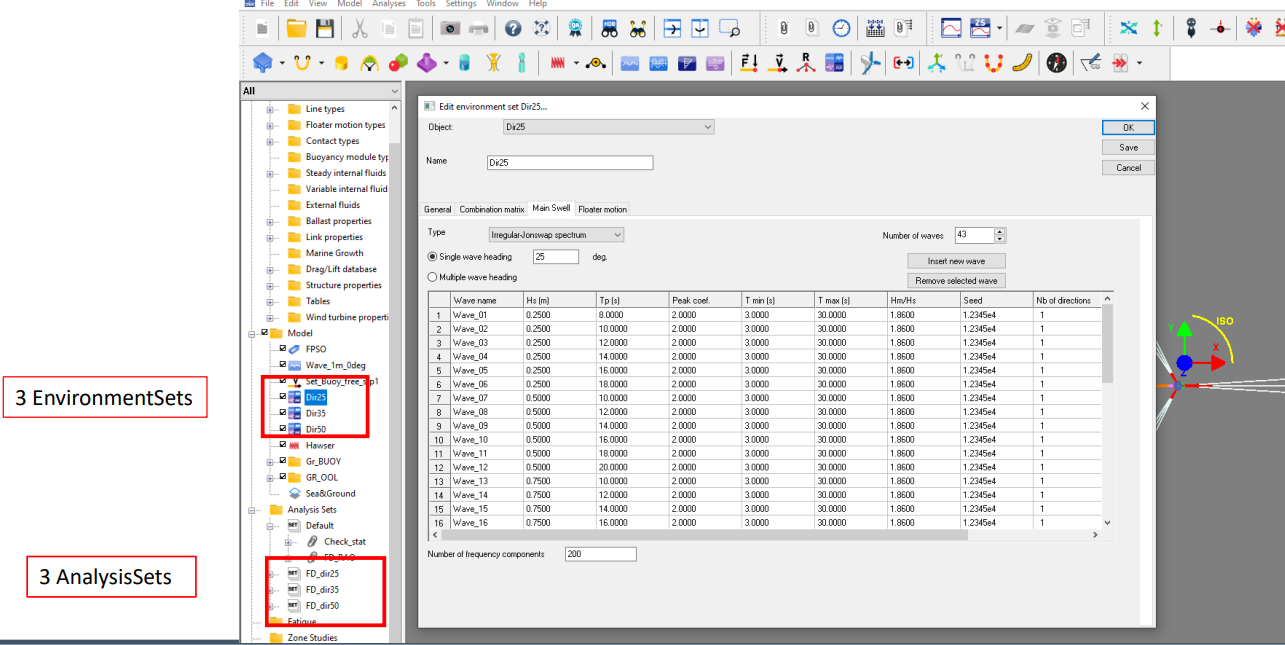Screen dimensions: 1285x645
Task: Expand the Gr_BUOY tree node
Action: pos(270,461)
